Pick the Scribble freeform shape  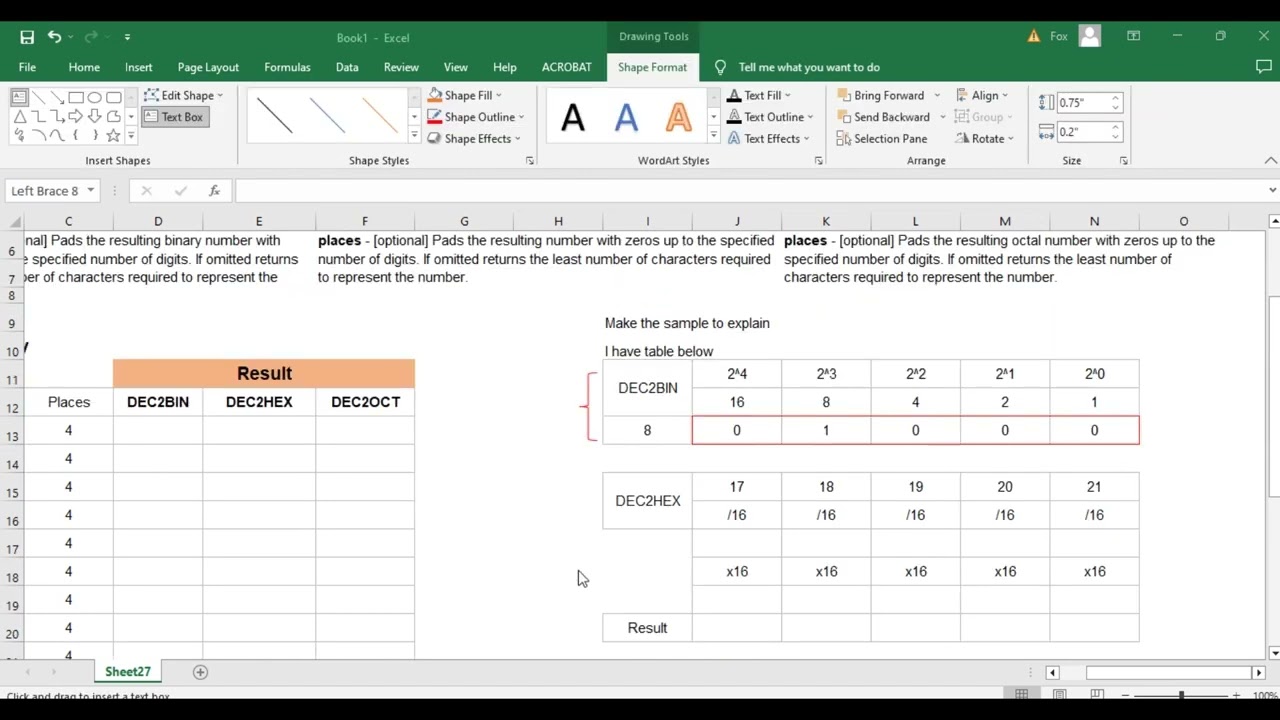tap(19, 135)
